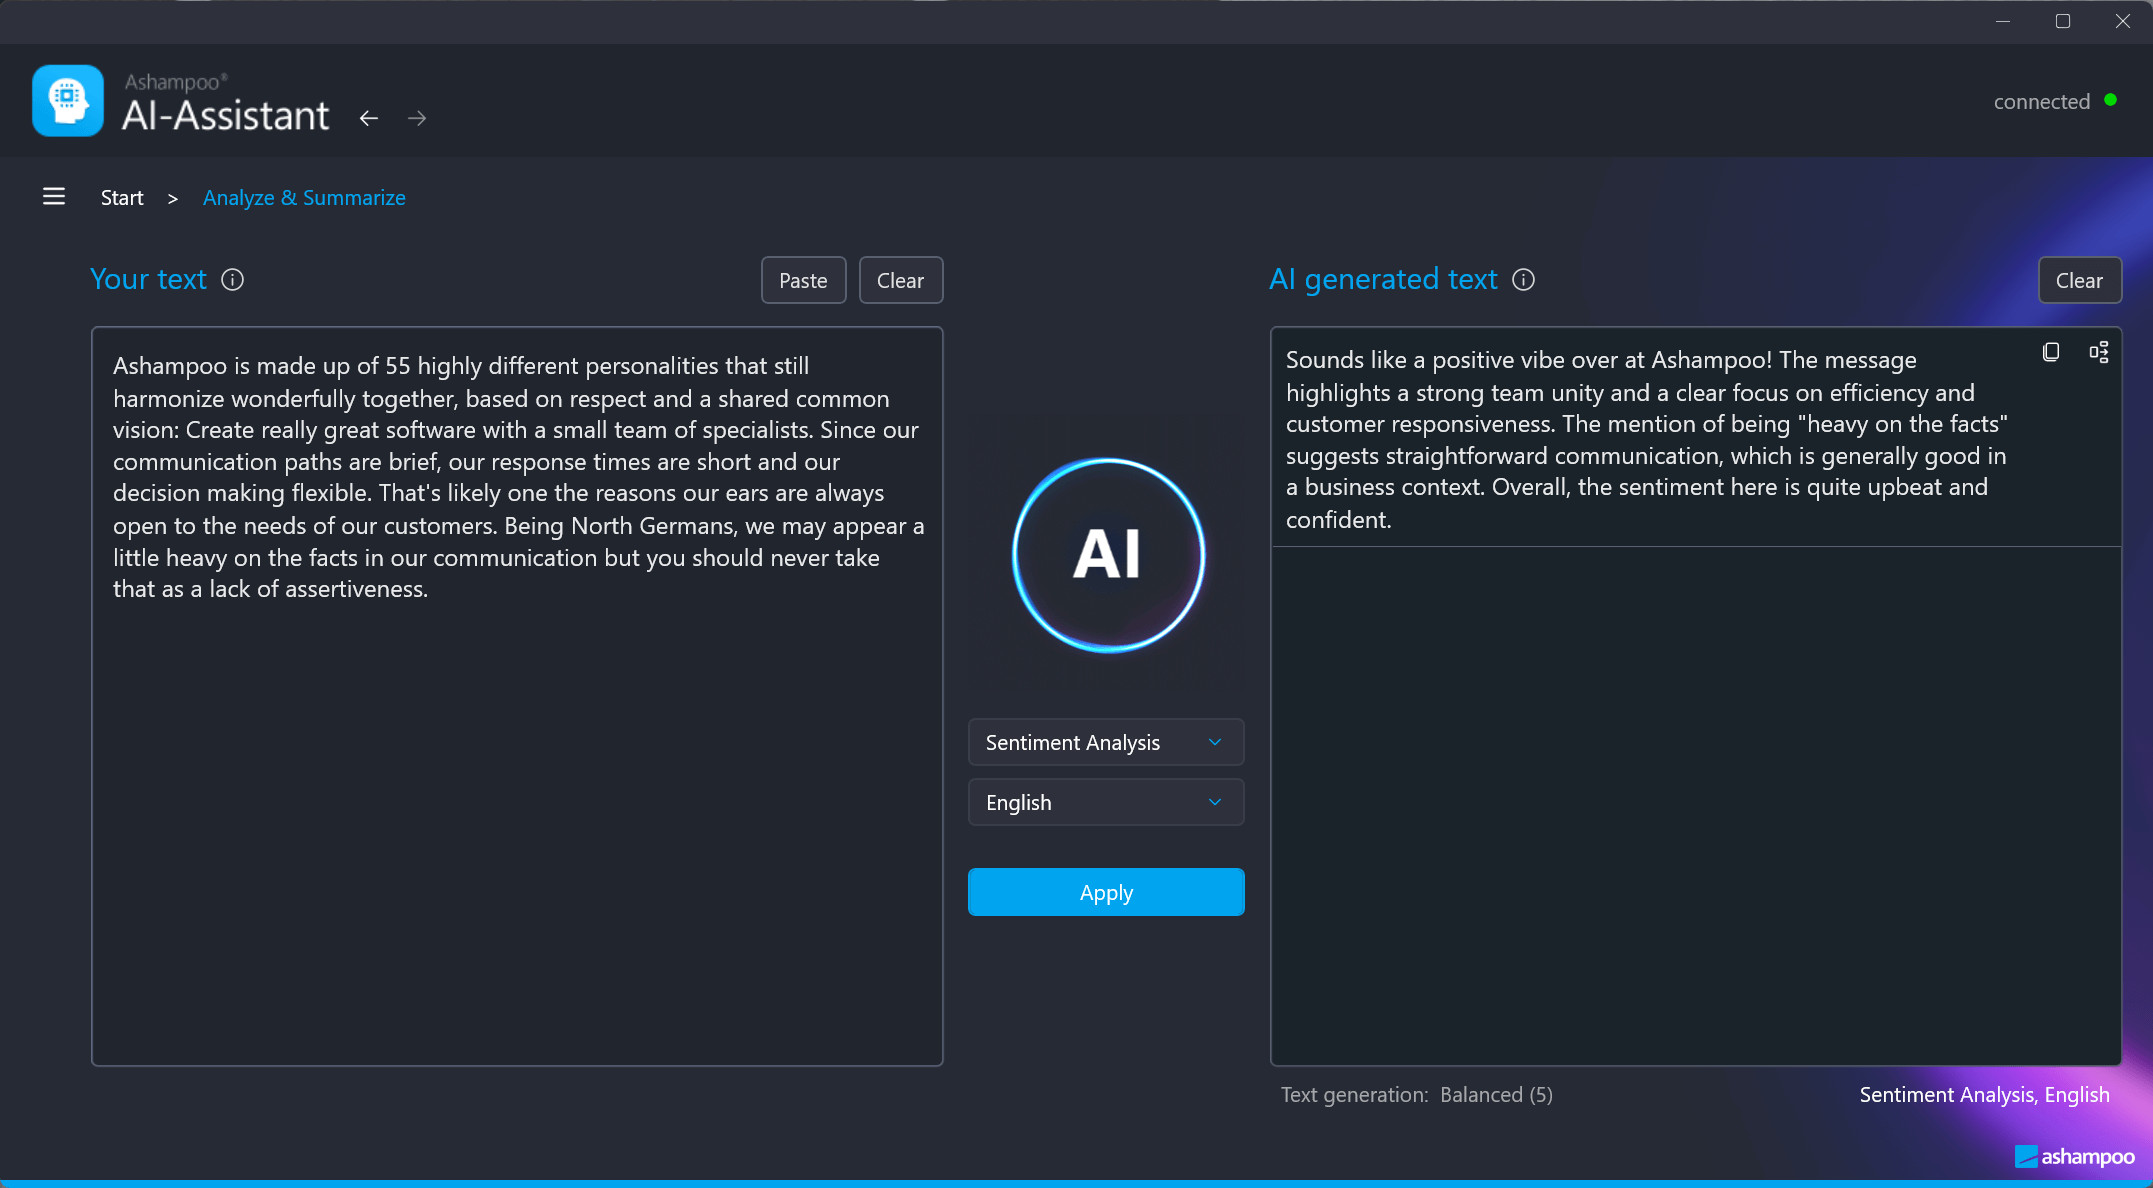2153x1188 pixels.
Task: Show info for Your text
Action: tap(232, 280)
